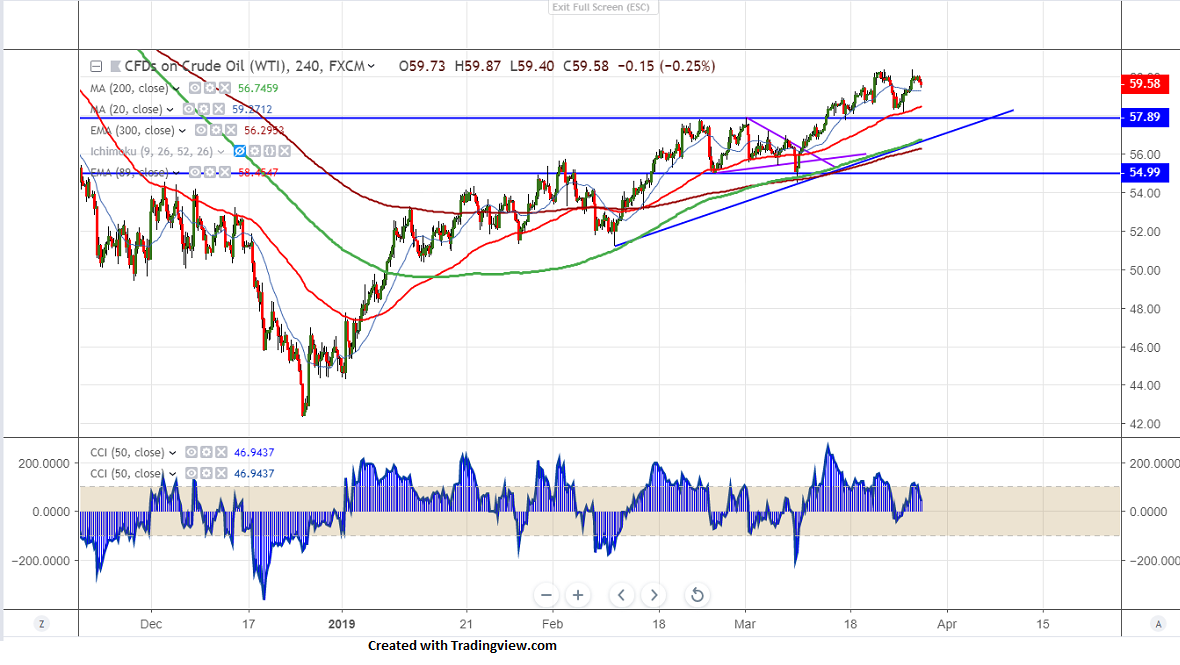Delete the EMA (89, close) indicator
The image size is (1180, 665).
[224, 172]
